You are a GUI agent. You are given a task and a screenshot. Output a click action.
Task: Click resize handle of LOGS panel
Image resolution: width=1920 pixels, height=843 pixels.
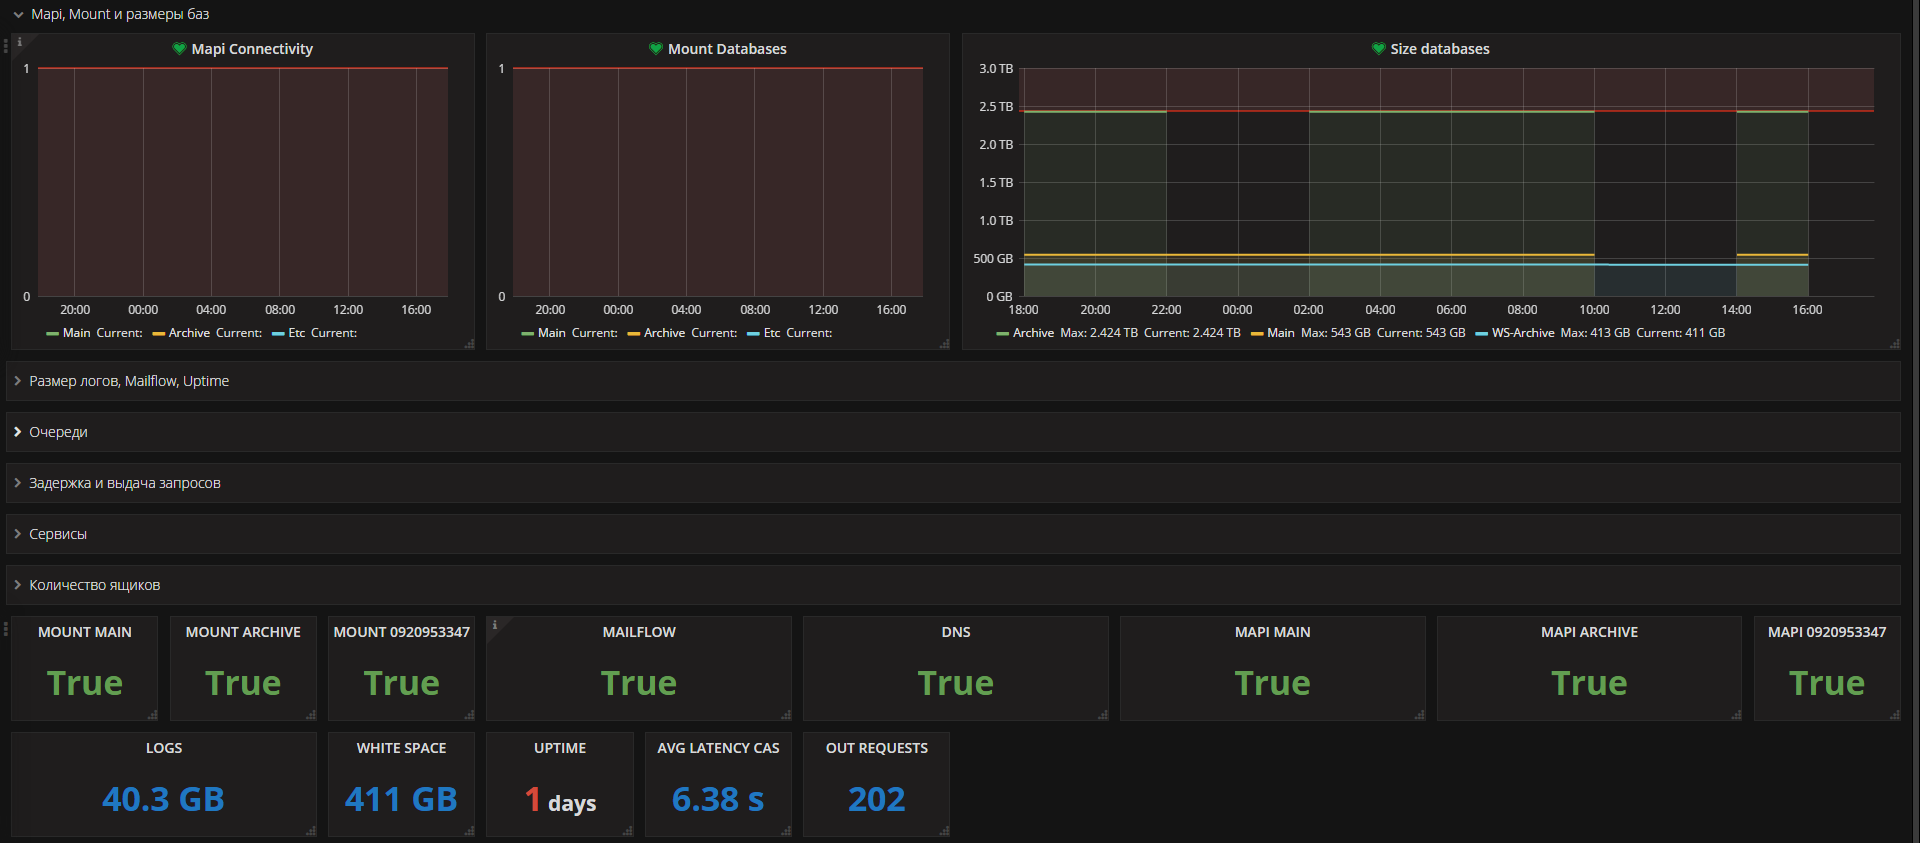point(310,830)
